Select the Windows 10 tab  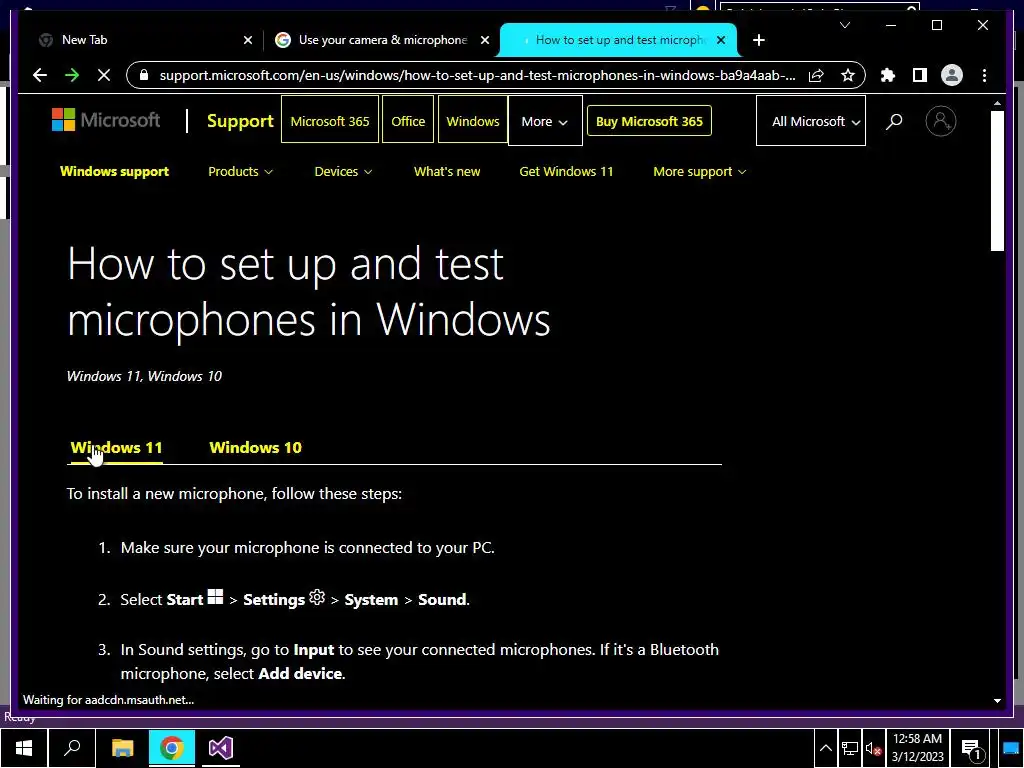coord(255,448)
